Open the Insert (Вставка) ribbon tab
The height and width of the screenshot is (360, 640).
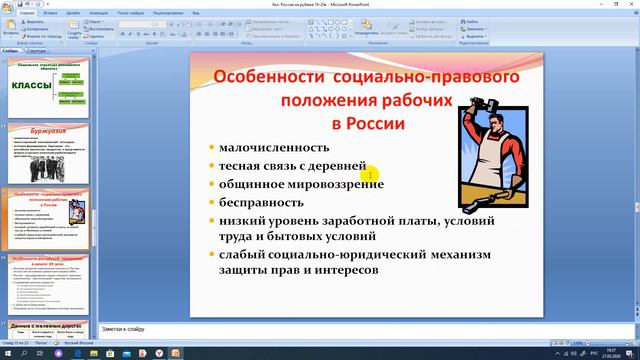[50, 13]
